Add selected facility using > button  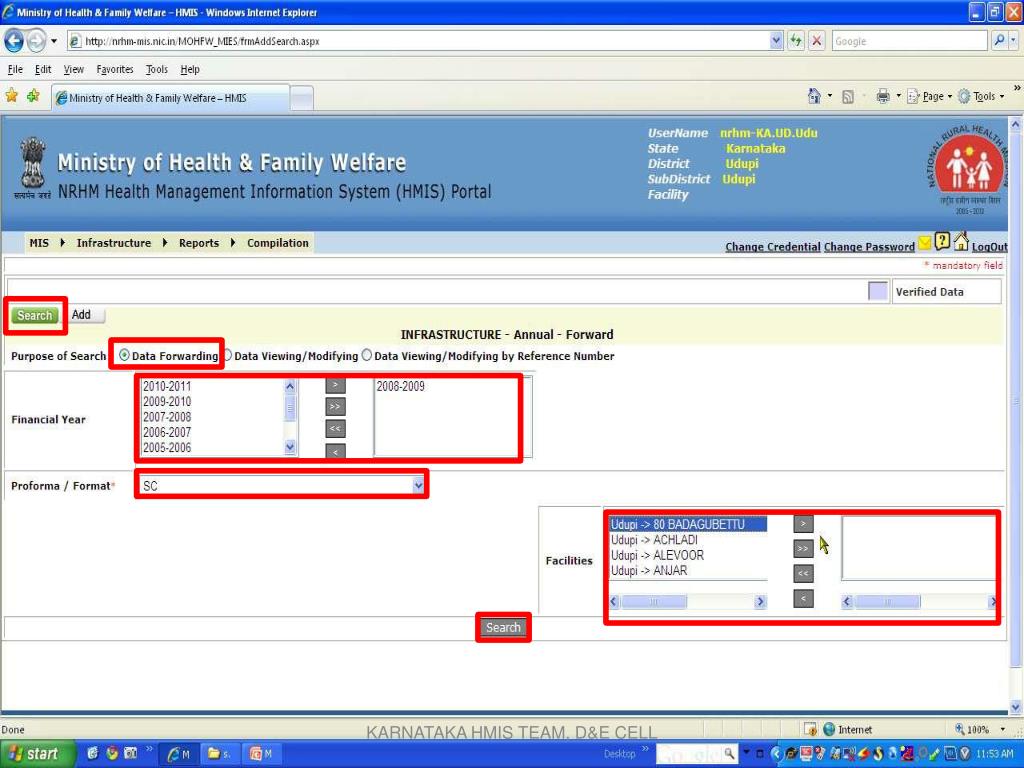(x=803, y=524)
